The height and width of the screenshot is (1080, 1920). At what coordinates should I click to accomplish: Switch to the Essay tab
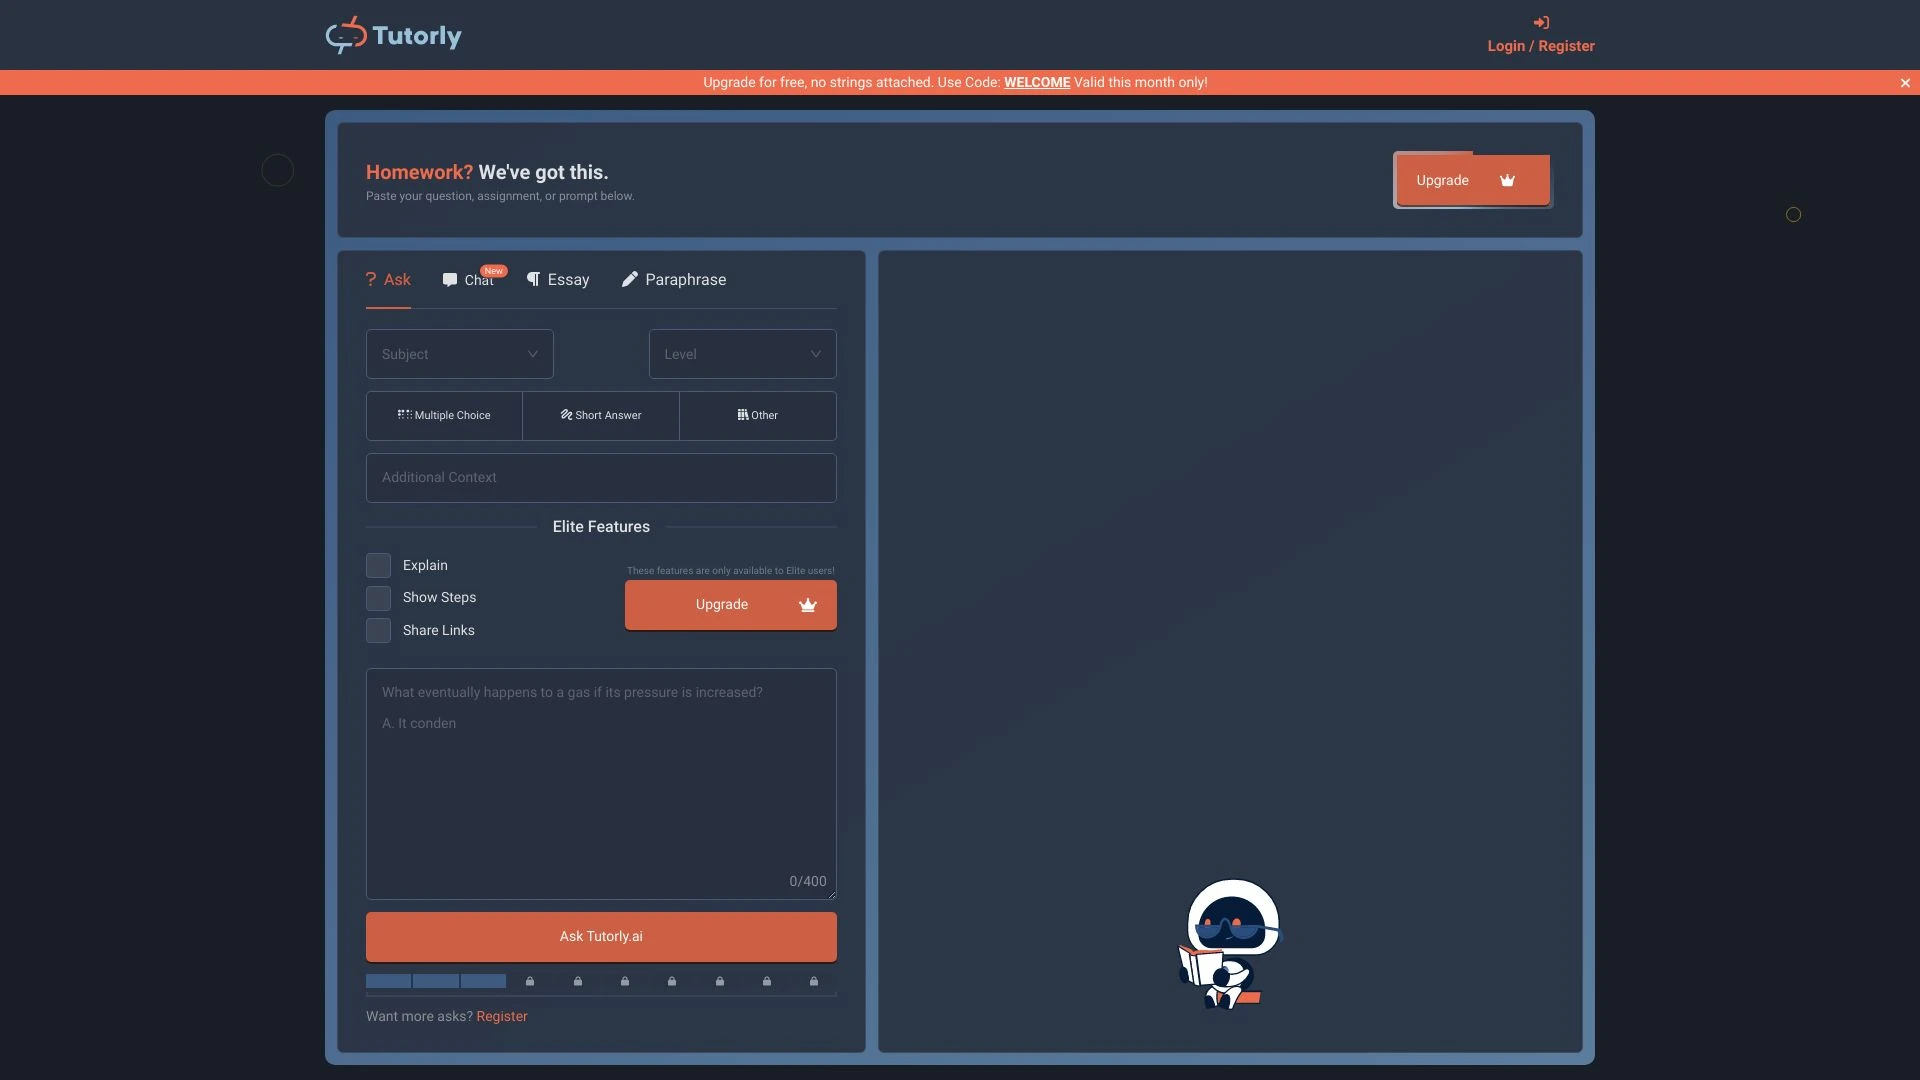(567, 280)
